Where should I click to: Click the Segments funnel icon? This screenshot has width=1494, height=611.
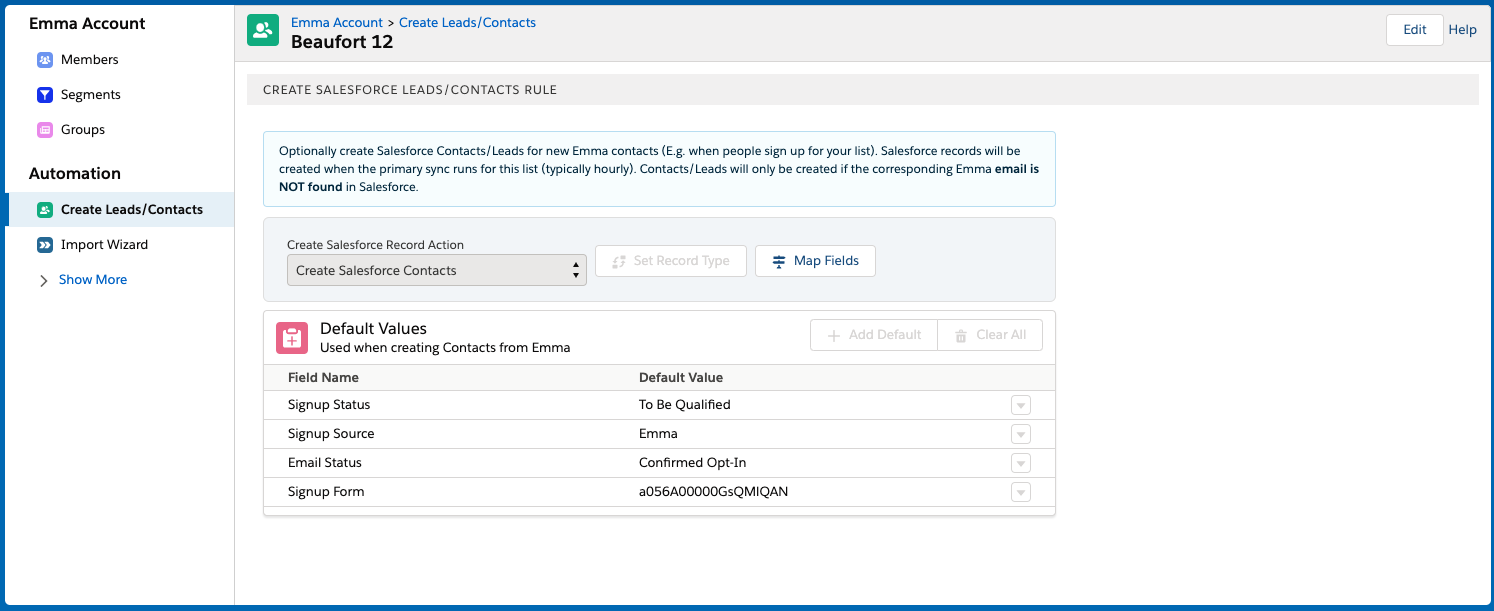[45, 95]
